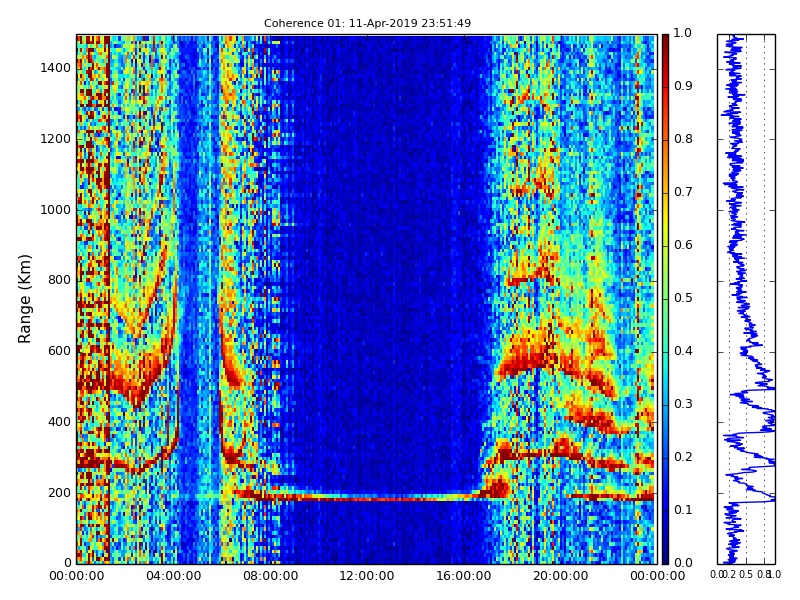Click the 08:00:00 time axis label
Image resolution: width=800 pixels, height=600 pixels.
(270, 576)
